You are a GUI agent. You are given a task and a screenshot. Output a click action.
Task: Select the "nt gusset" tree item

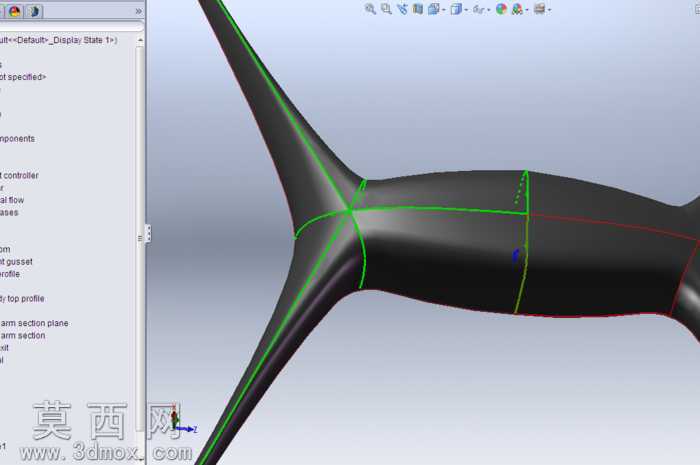[16, 262]
